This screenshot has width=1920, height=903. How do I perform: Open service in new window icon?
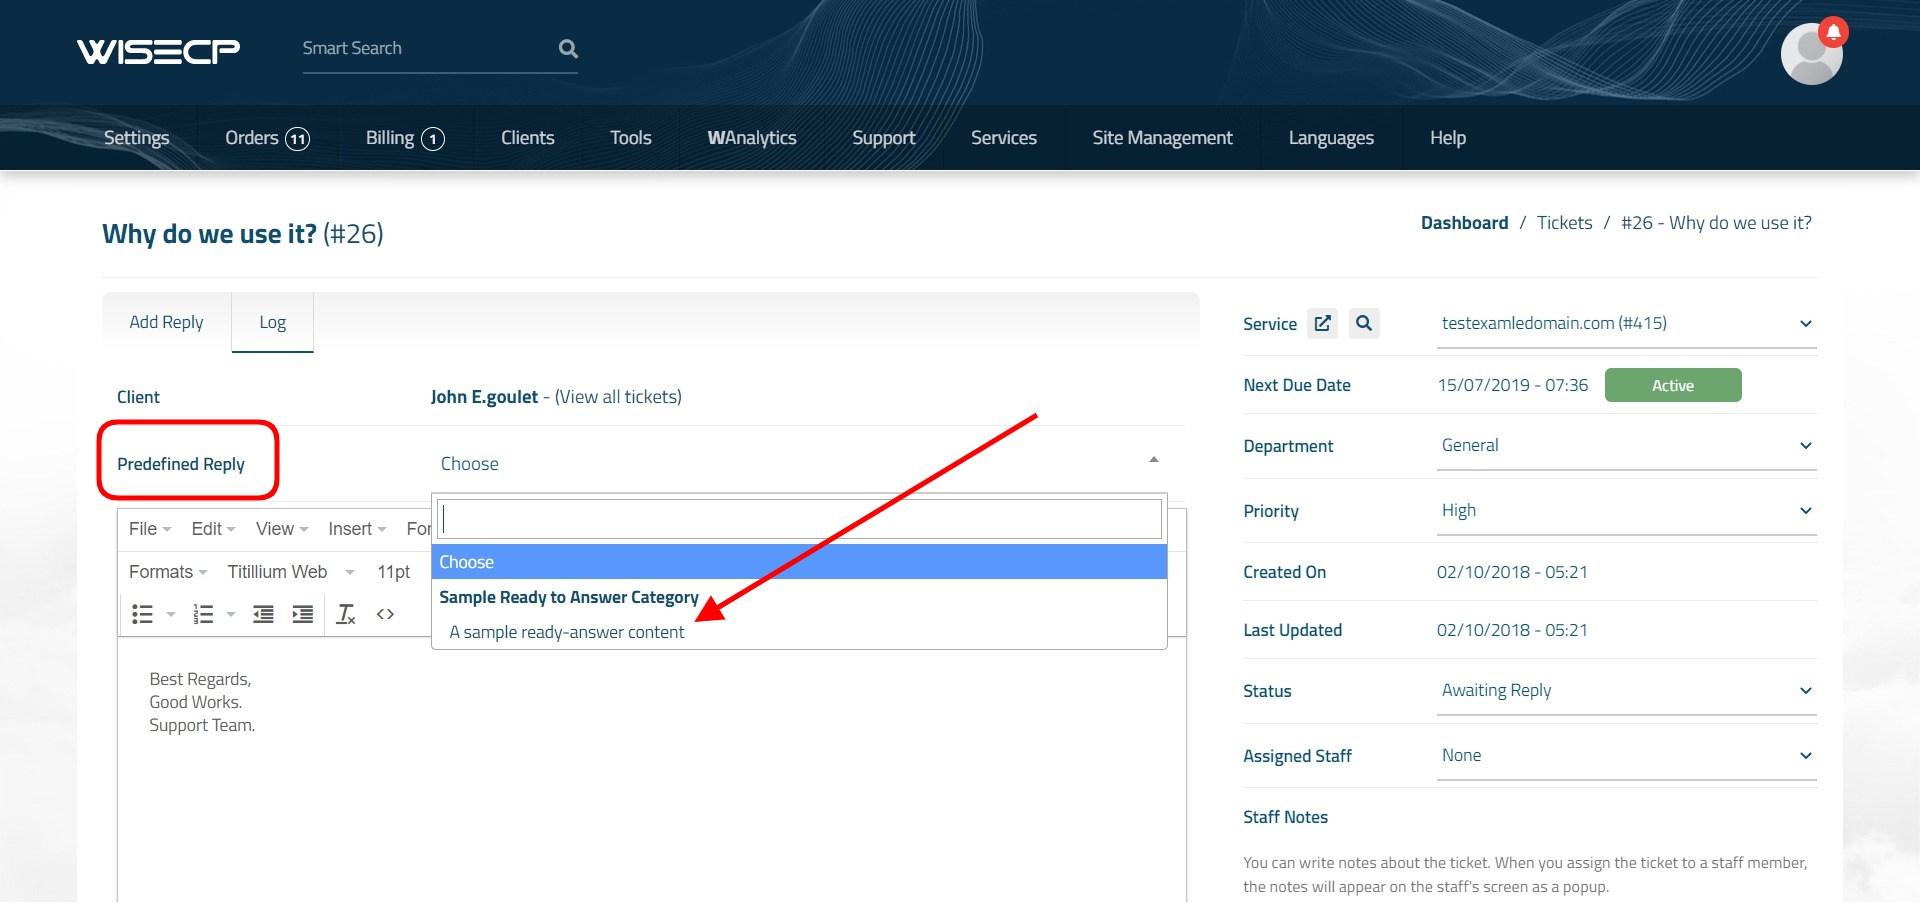pos(1322,323)
